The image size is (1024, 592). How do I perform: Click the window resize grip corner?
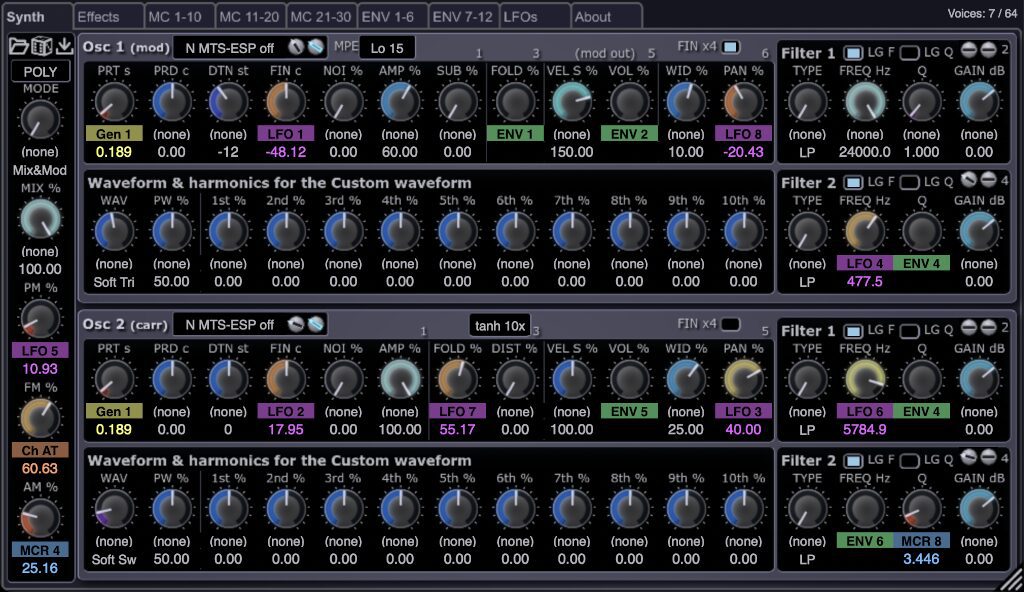(1010, 578)
